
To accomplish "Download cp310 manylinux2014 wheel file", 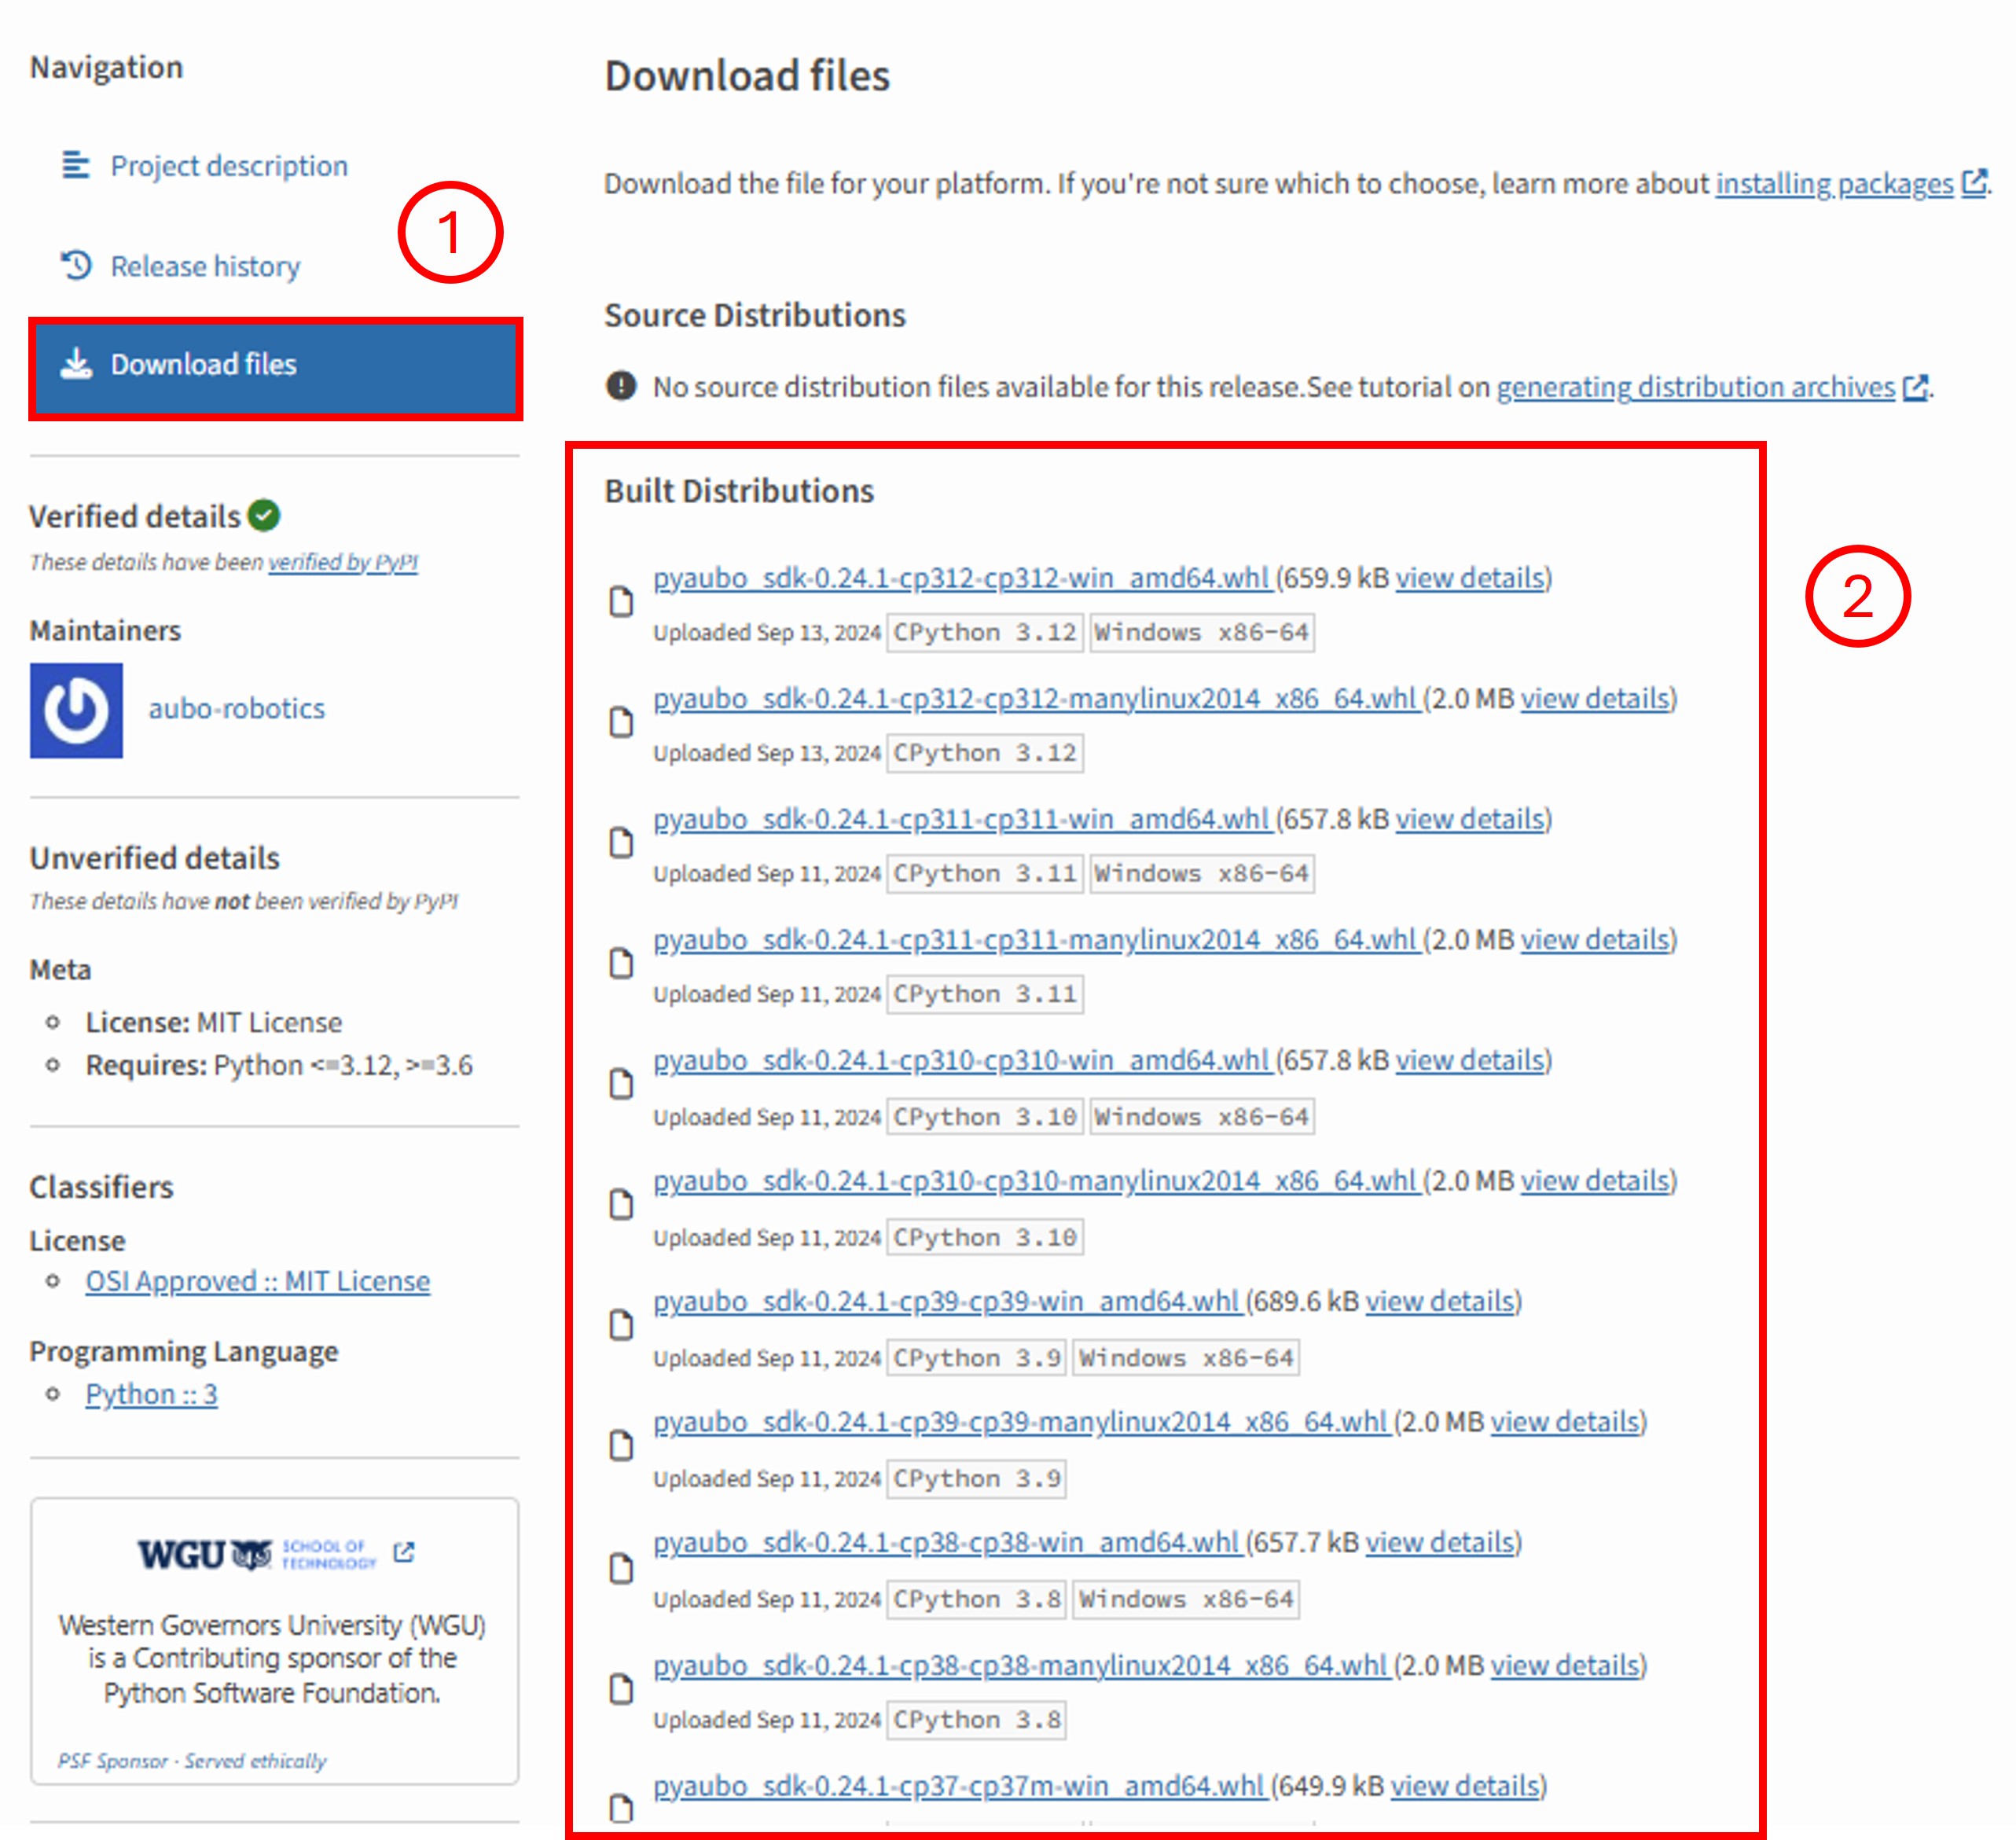I will point(1036,1181).
